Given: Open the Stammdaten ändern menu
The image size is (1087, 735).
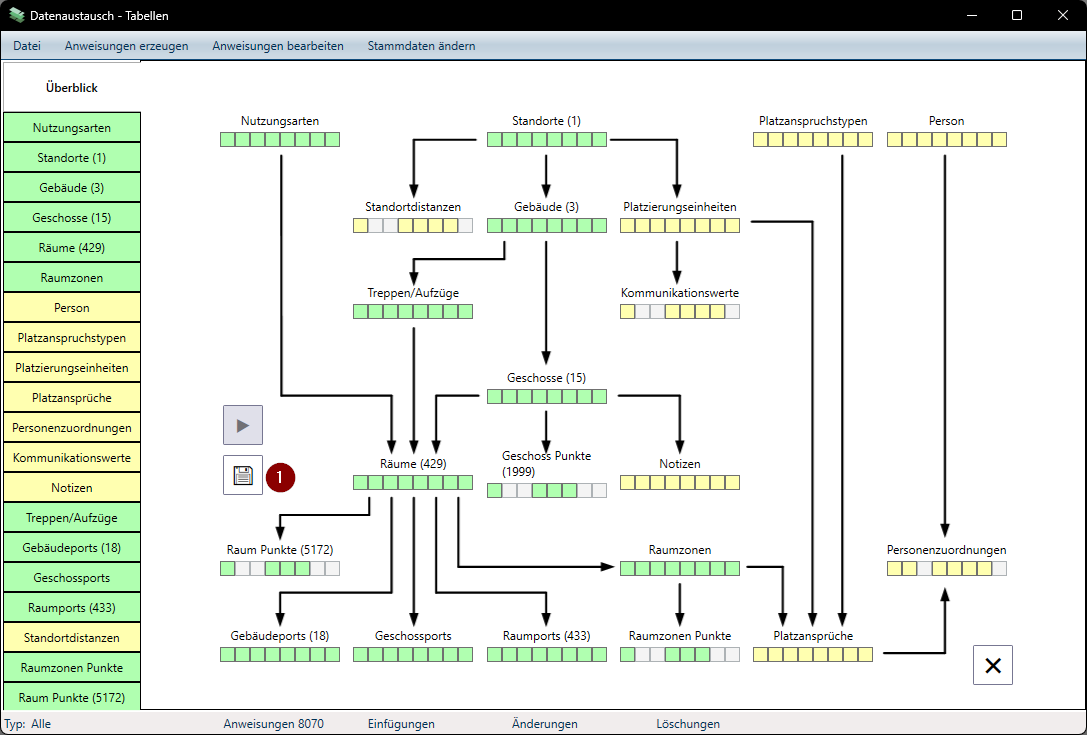Looking at the screenshot, I should (x=421, y=46).
